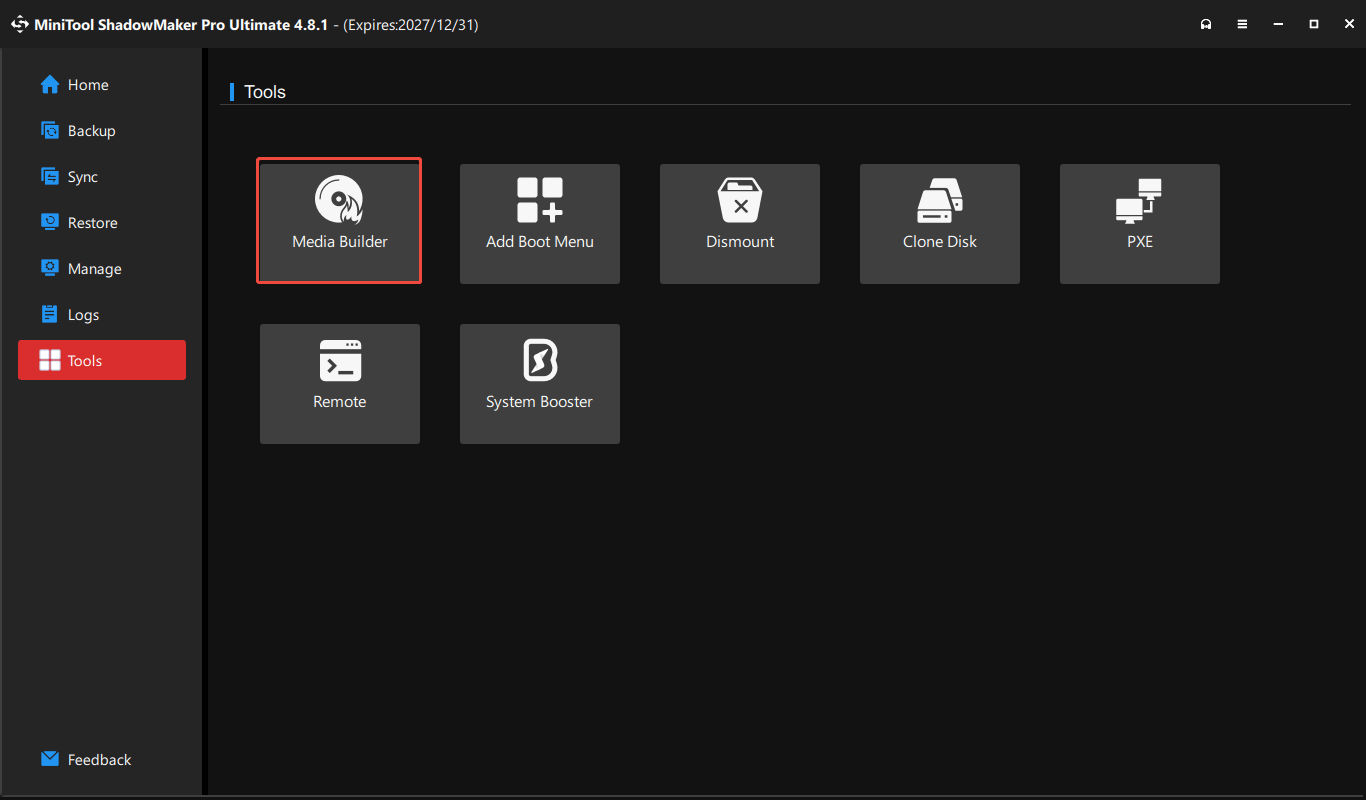Open the Remote control tool
The height and width of the screenshot is (800, 1366).
(x=340, y=383)
